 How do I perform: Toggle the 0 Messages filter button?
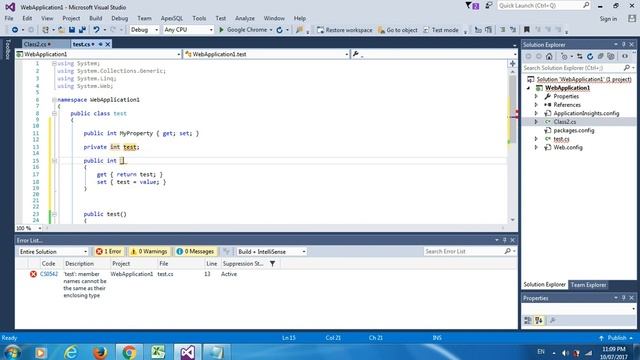(195, 251)
